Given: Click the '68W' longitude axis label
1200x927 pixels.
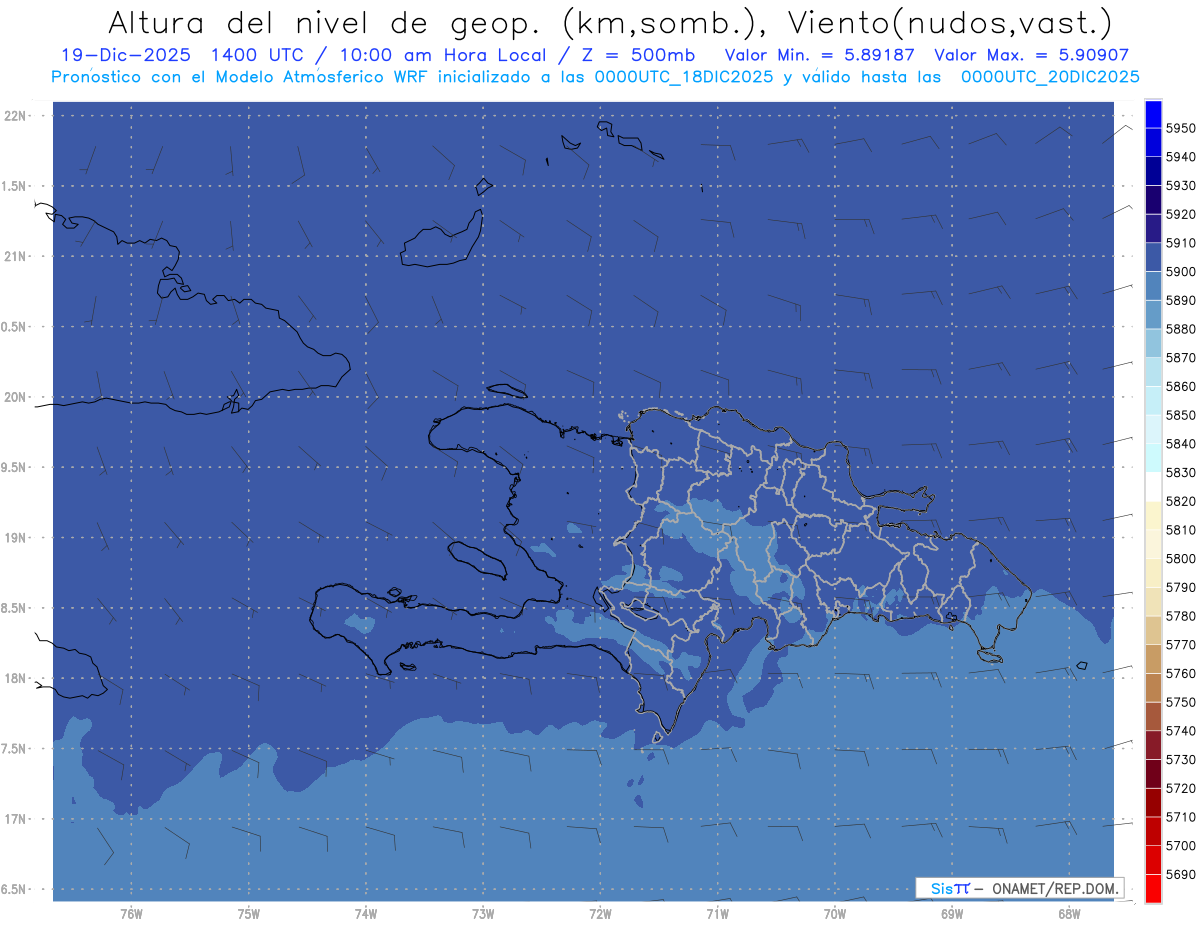Looking at the screenshot, I should coord(1069,913).
